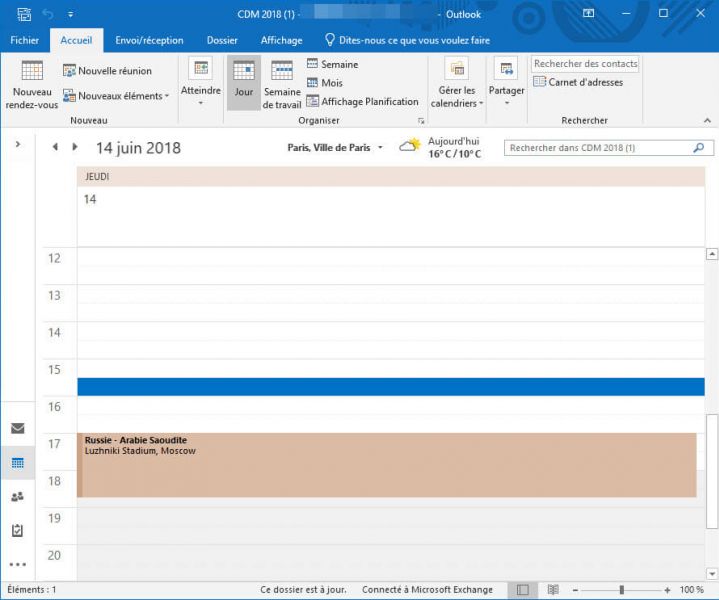The image size is (719, 600).
Task: Click the Dites-nous ce que vous voulez faire box
Action: 407,40
